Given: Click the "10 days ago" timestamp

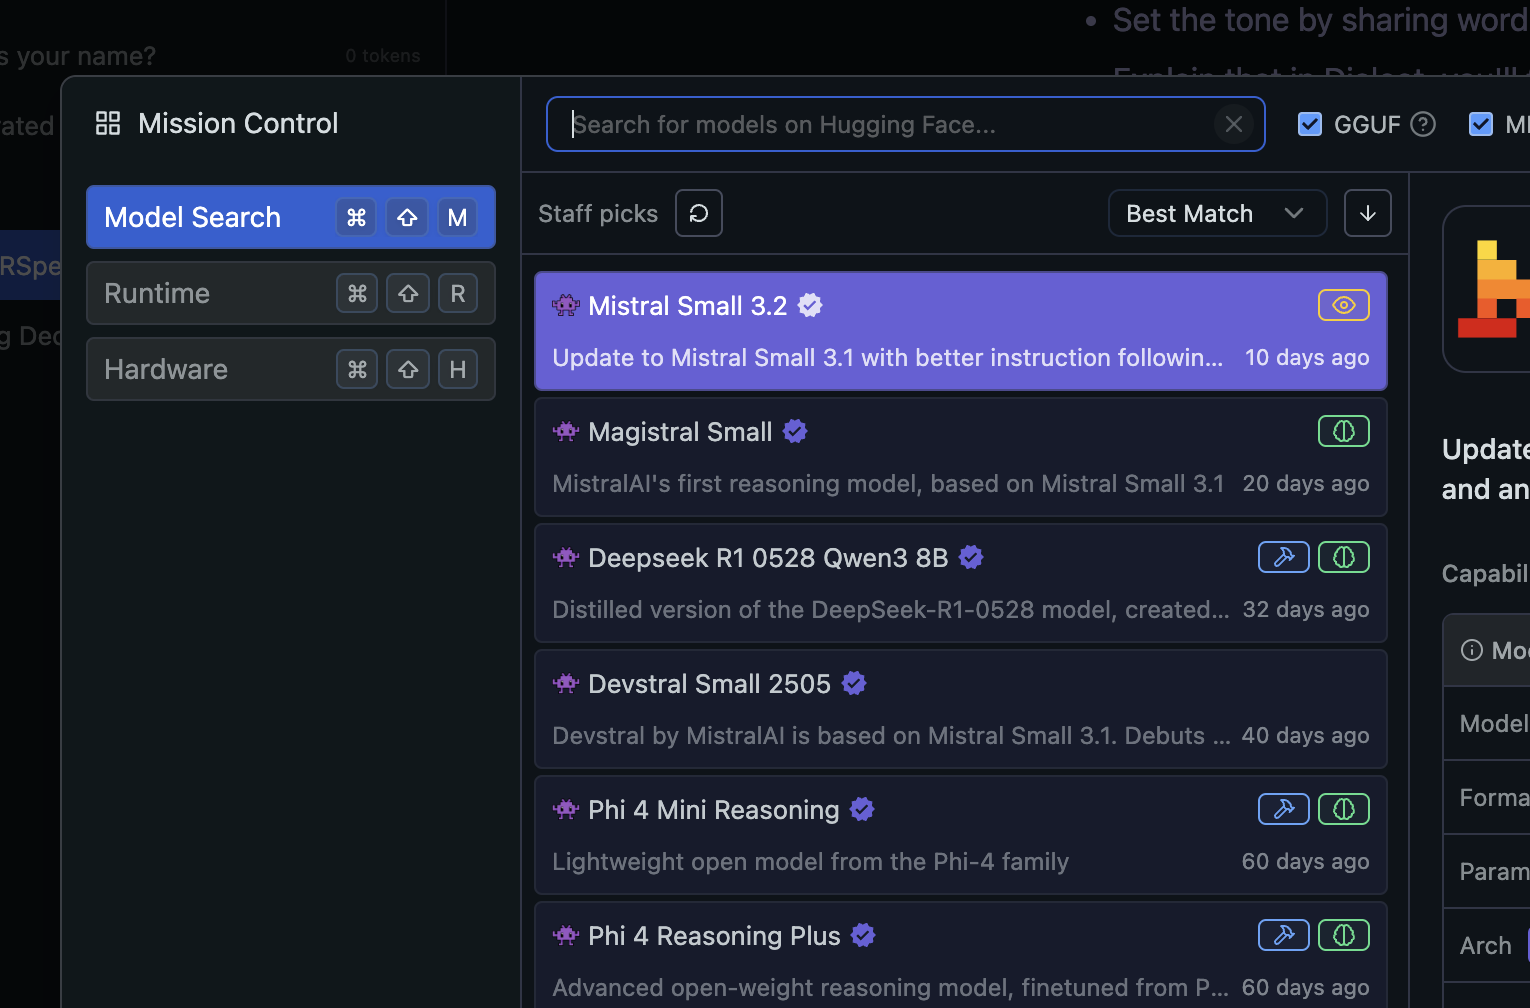Looking at the screenshot, I should [x=1307, y=357].
